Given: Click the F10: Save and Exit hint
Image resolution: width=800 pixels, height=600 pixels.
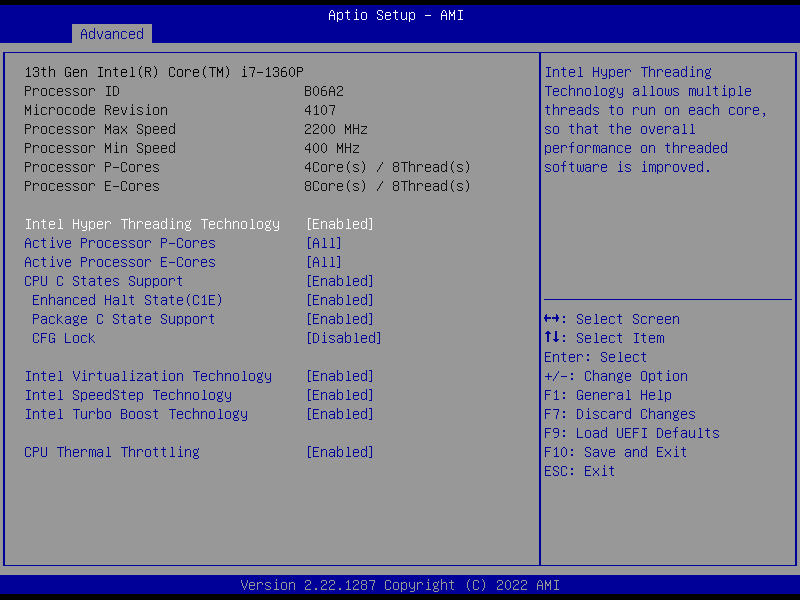Looking at the screenshot, I should coord(616,453).
